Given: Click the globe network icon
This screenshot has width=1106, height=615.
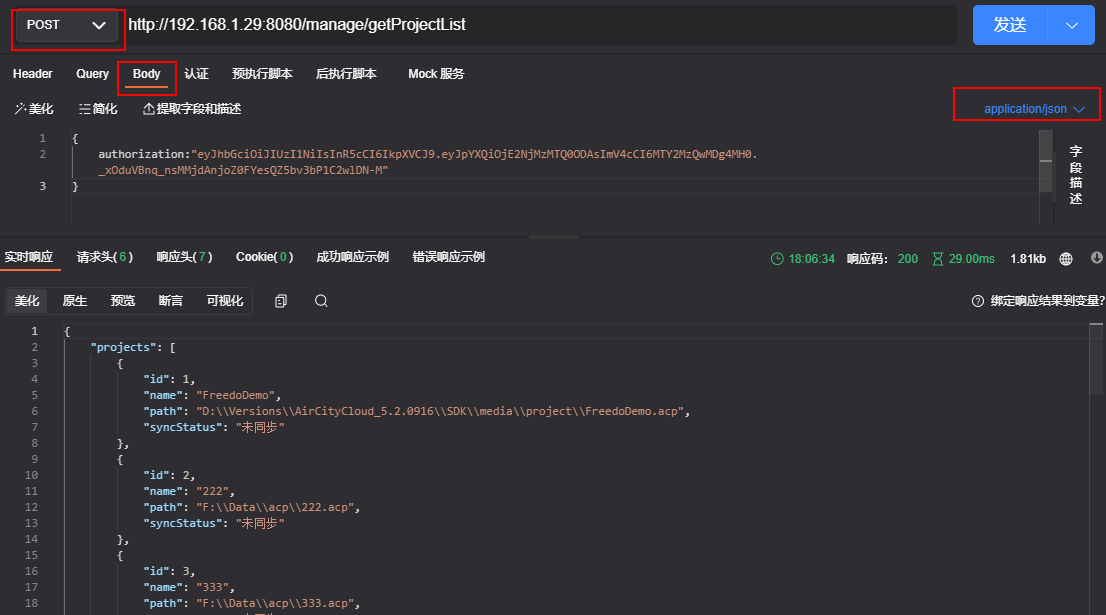Looking at the screenshot, I should coord(1066,259).
